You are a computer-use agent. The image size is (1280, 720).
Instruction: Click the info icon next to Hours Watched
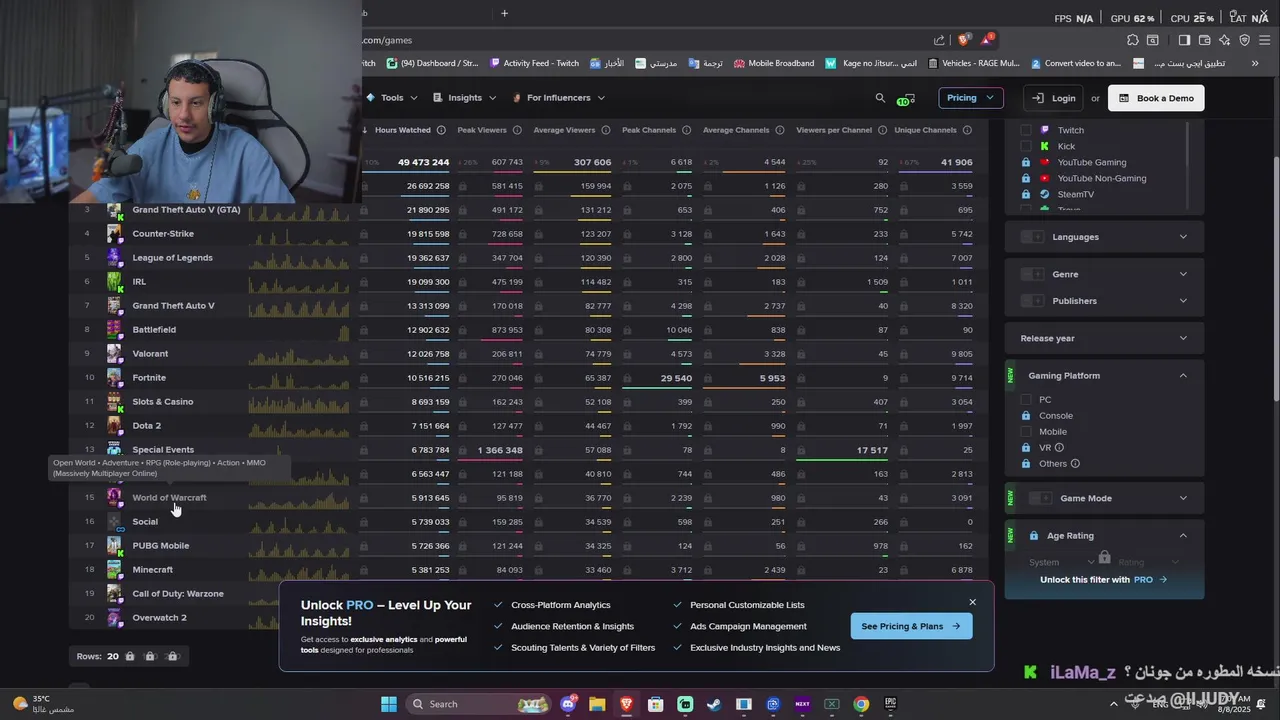(x=440, y=130)
